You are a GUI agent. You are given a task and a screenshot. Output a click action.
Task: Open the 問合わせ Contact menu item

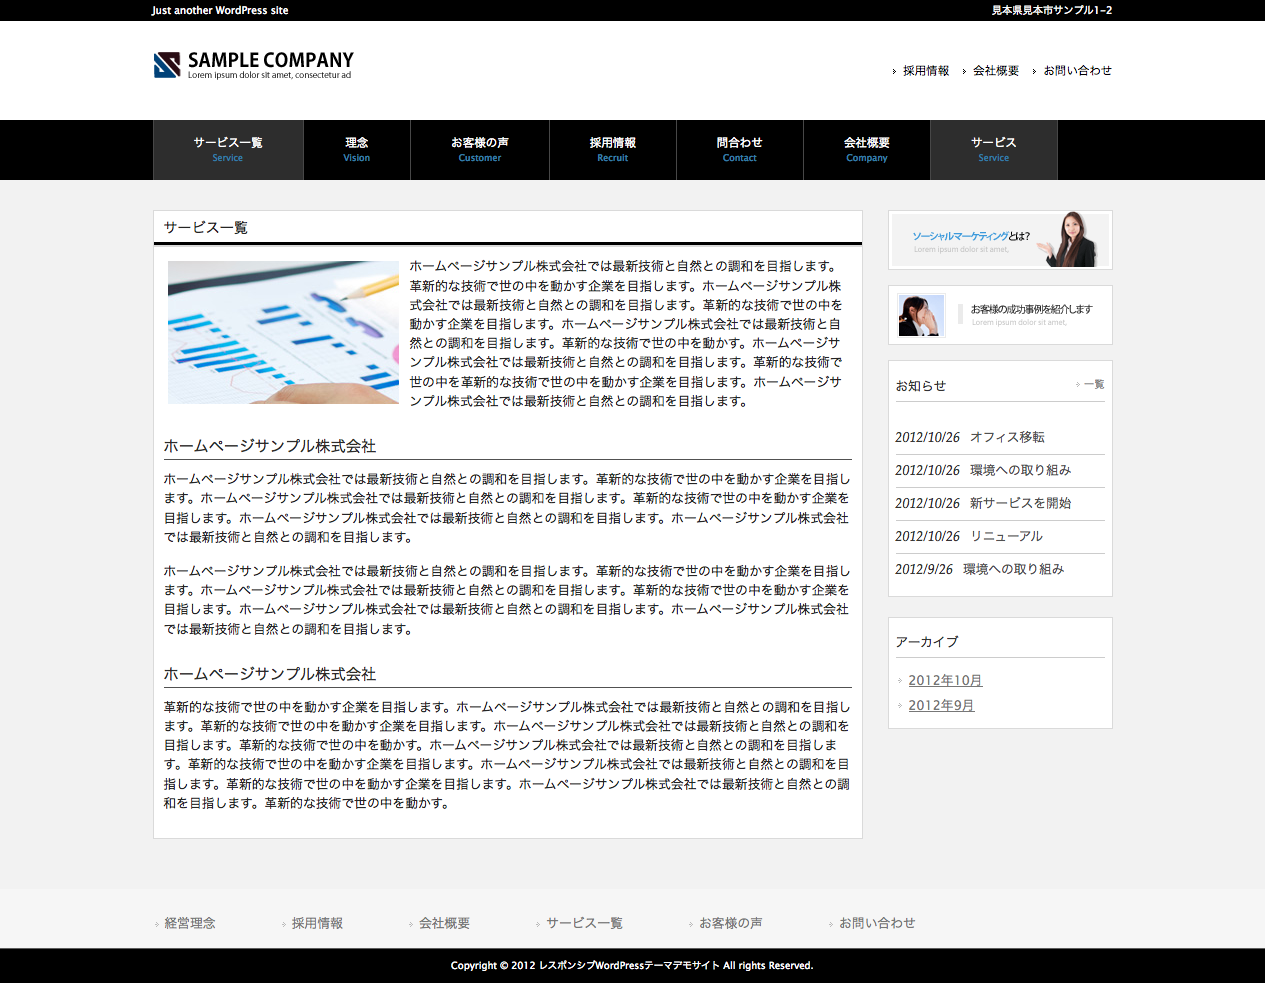[x=740, y=150]
